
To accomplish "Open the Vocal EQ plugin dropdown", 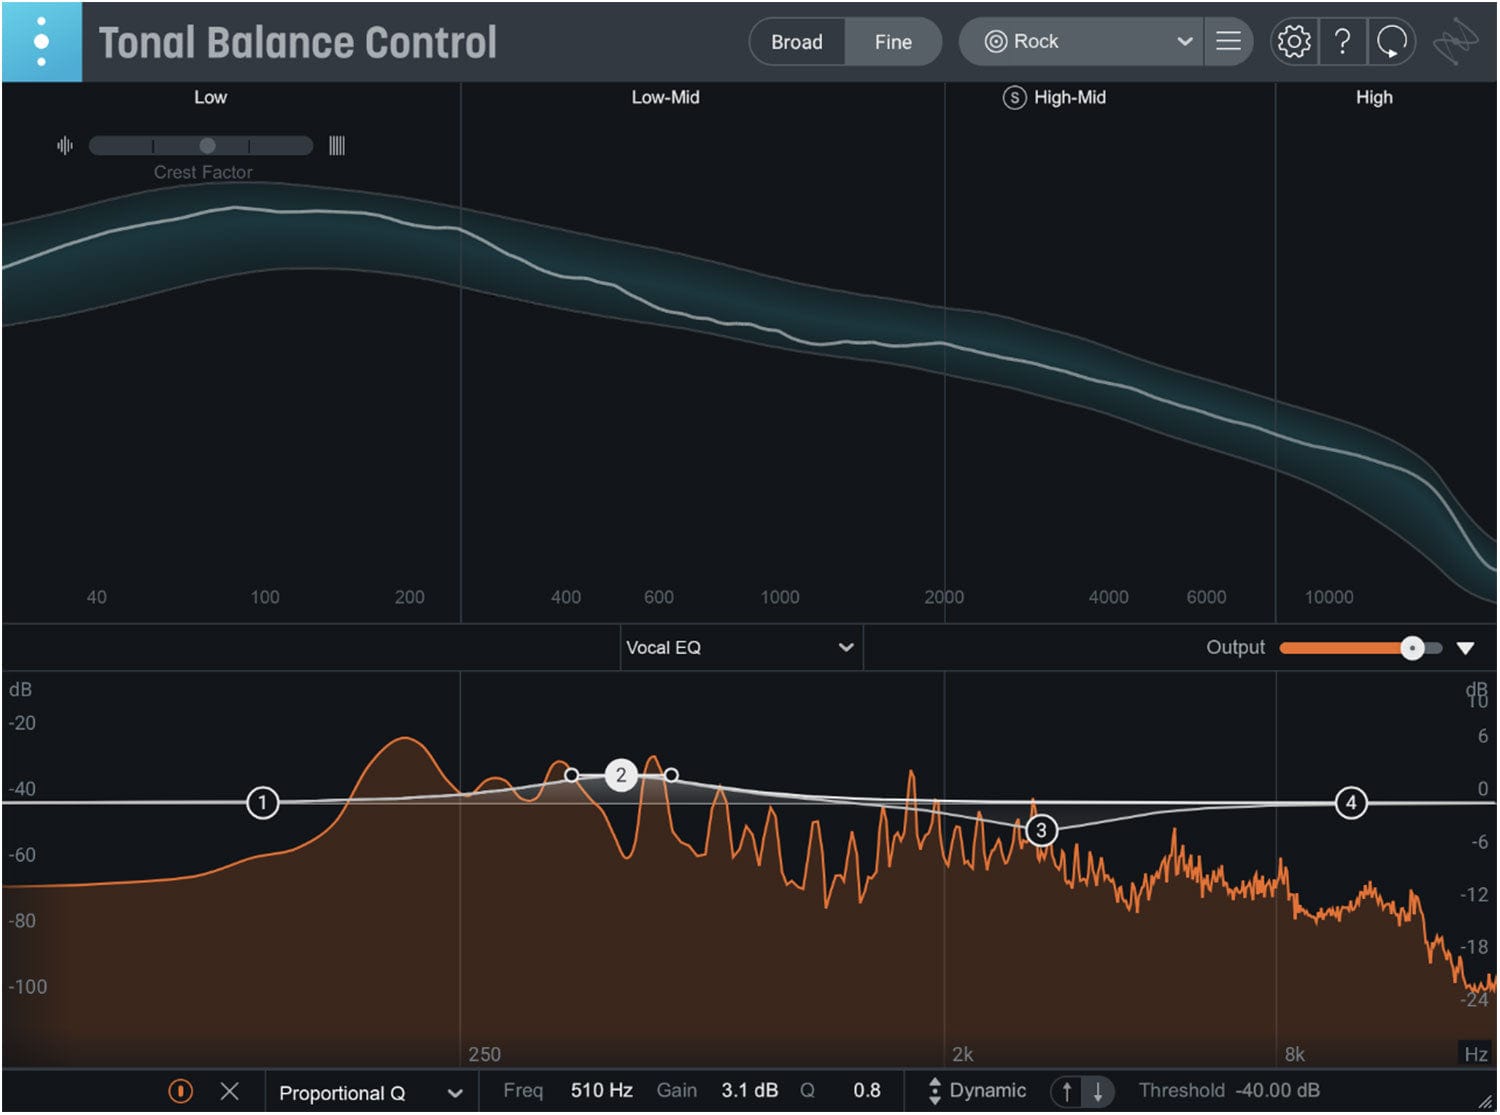I will tap(740, 648).
